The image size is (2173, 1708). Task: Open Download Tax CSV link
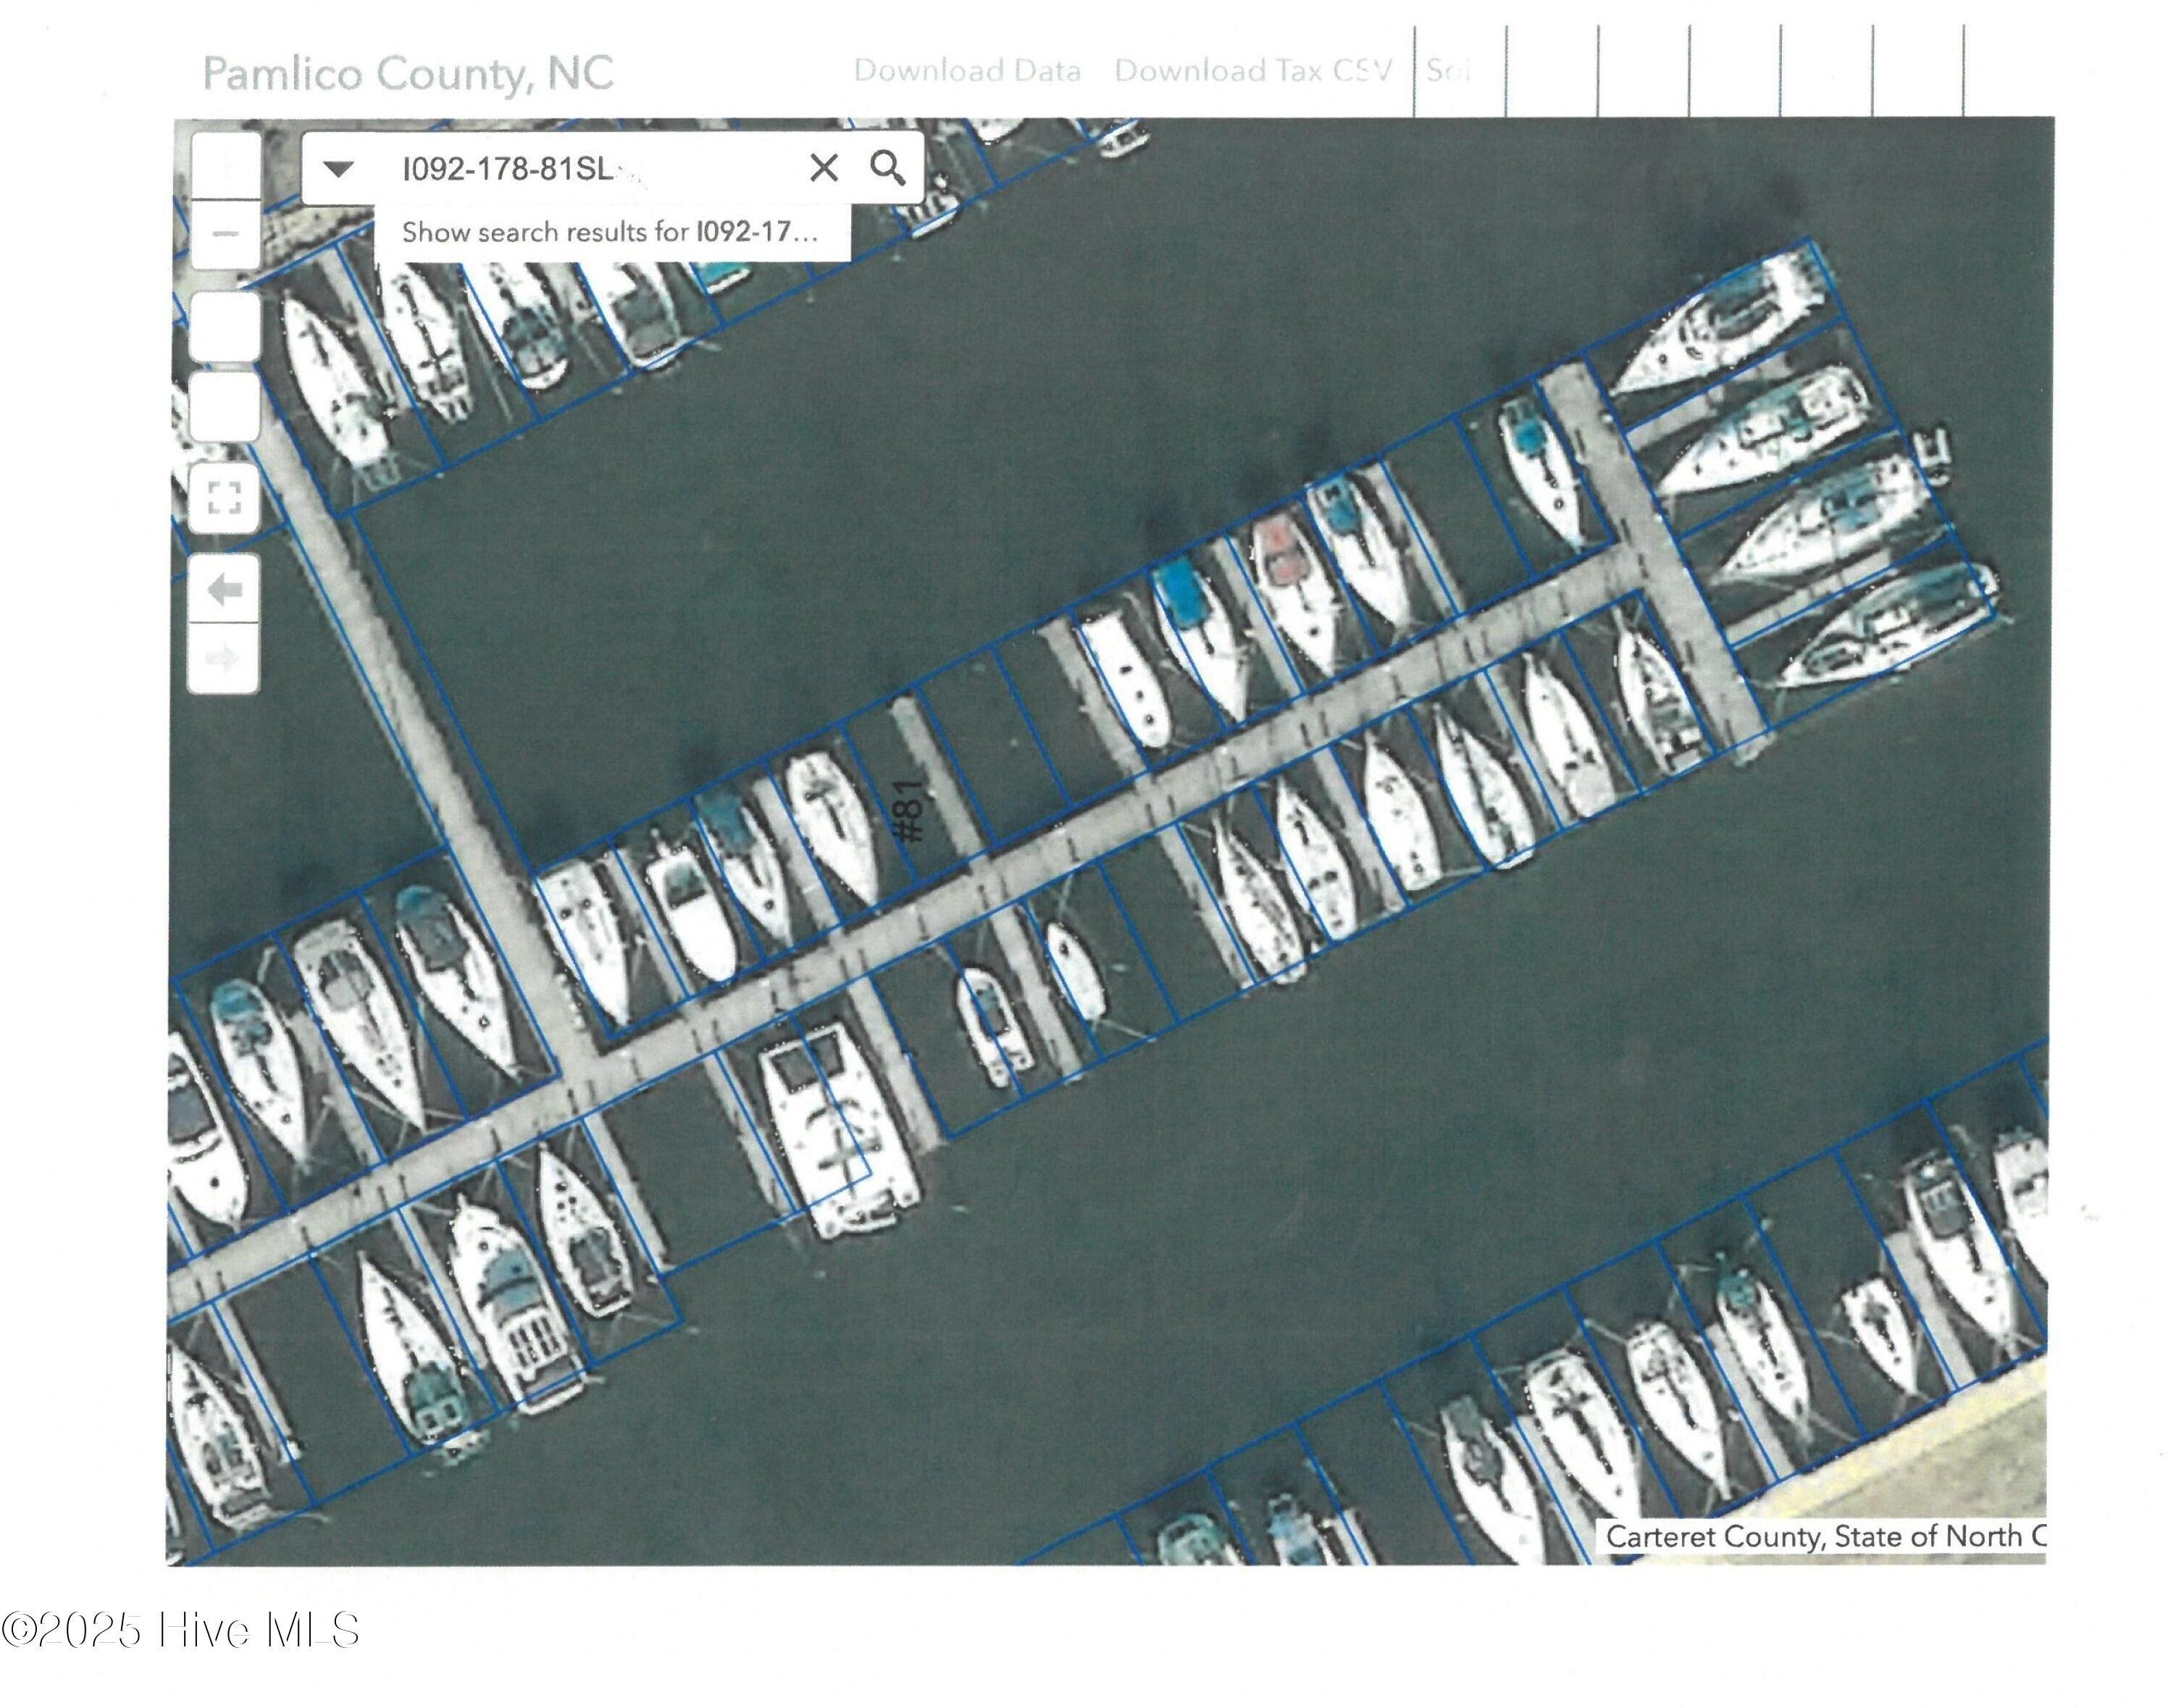[1253, 71]
